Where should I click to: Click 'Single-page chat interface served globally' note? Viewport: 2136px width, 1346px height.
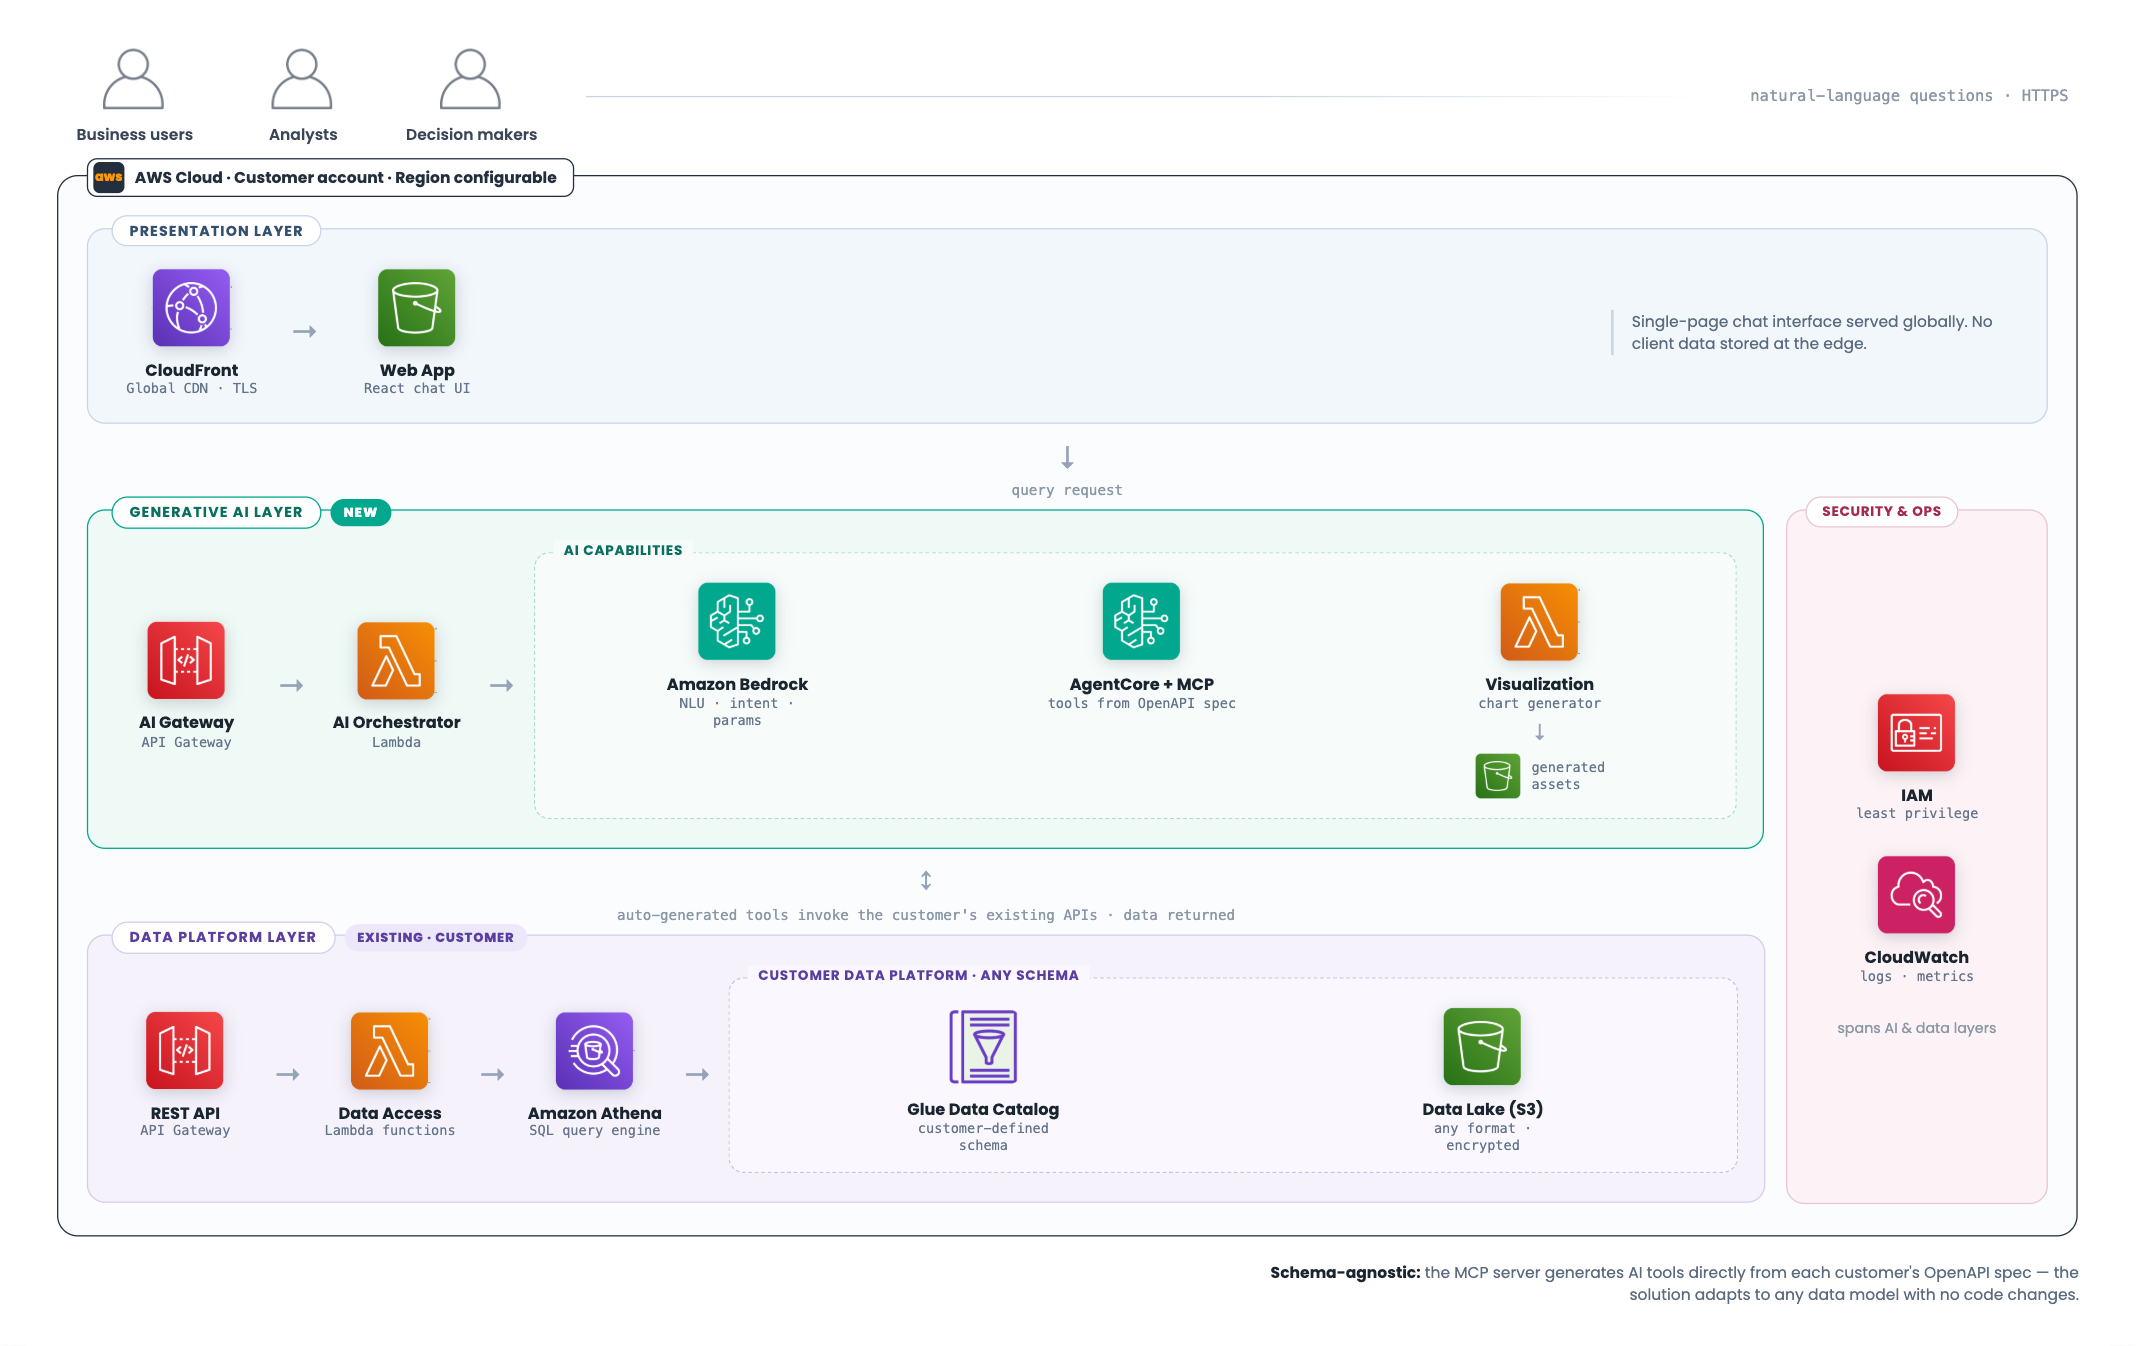click(1812, 332)
